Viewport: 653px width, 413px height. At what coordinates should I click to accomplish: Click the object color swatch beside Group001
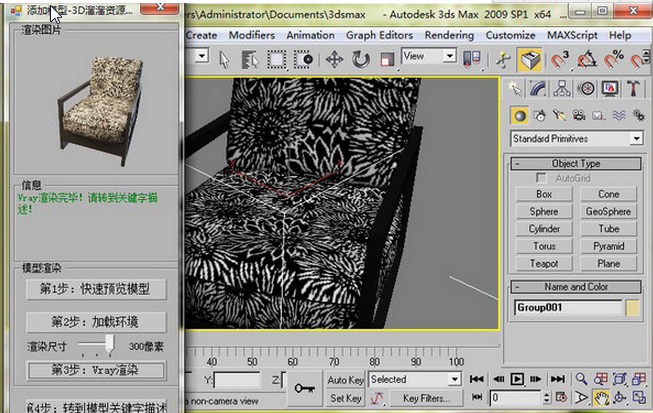[632, 308]
